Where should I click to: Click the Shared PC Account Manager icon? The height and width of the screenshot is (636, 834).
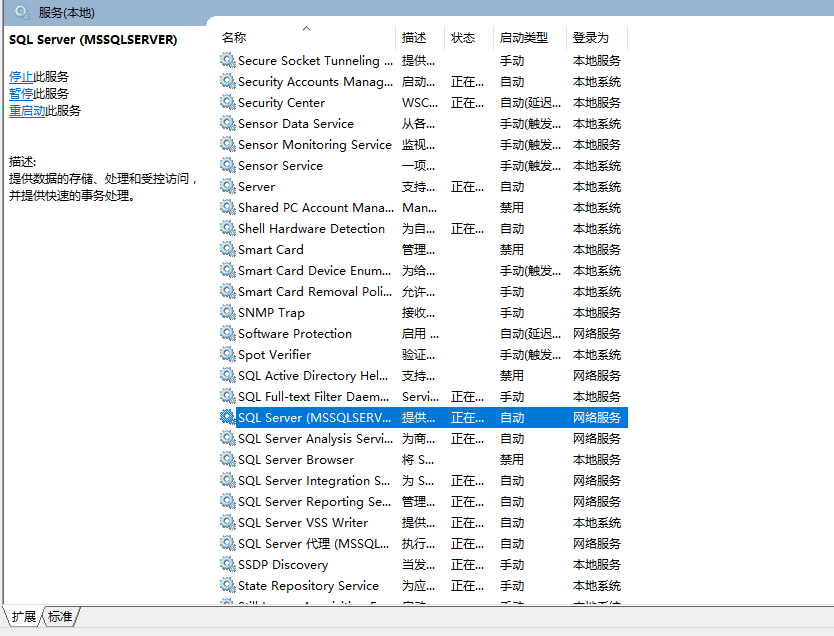[228, 207]
